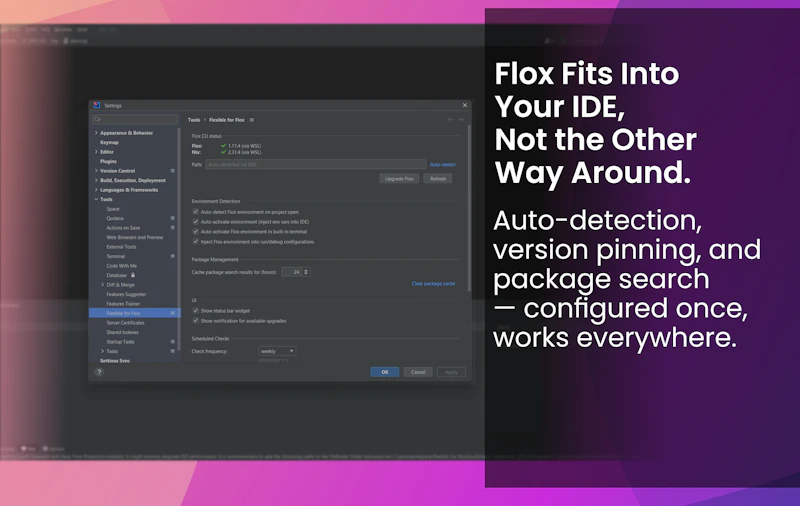Click the Tools breadcrumb
Image resolution: width=800 pixels, height=506 pixels.
[x=194, y=120]
